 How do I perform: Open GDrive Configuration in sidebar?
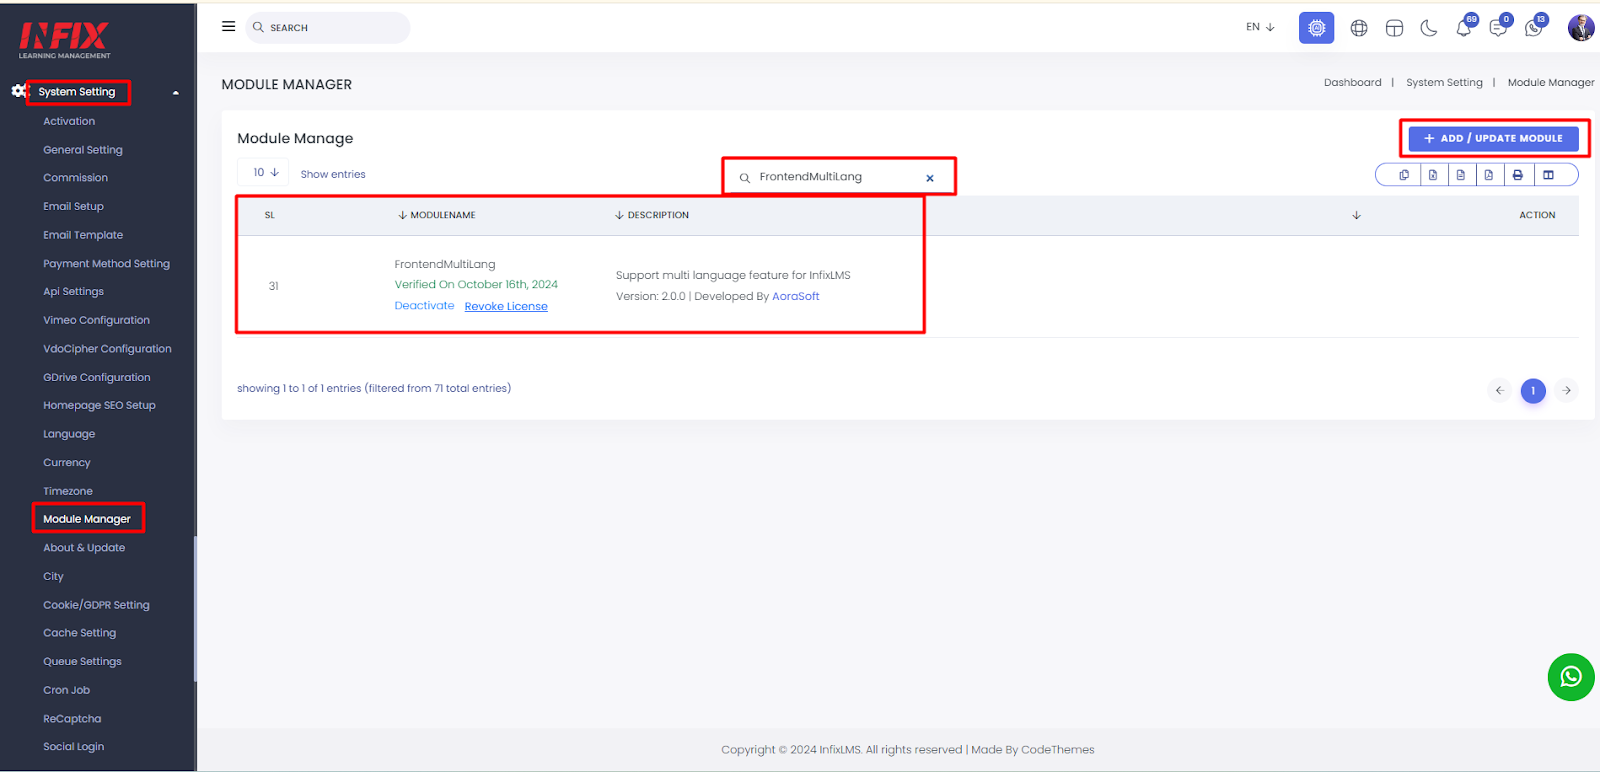pos(97,377)
